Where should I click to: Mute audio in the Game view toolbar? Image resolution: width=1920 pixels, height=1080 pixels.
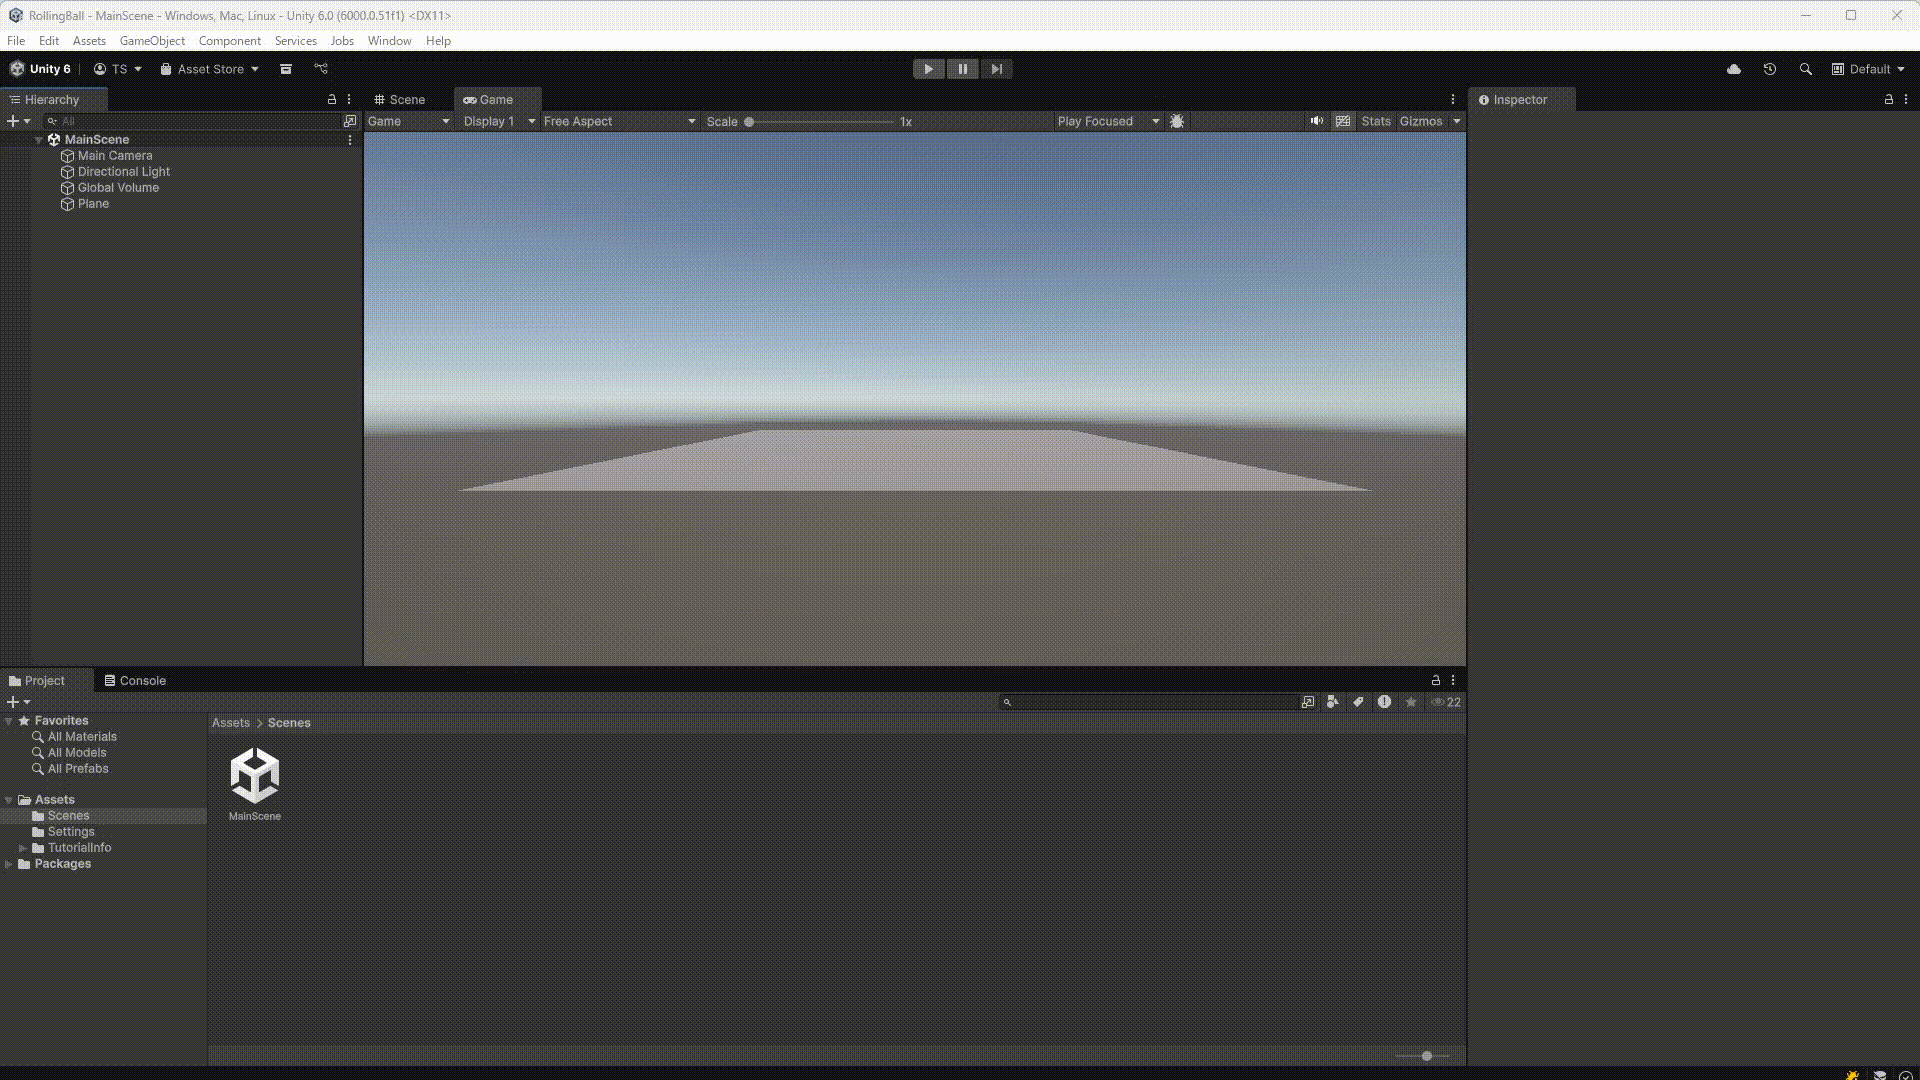coord(1317,121)
